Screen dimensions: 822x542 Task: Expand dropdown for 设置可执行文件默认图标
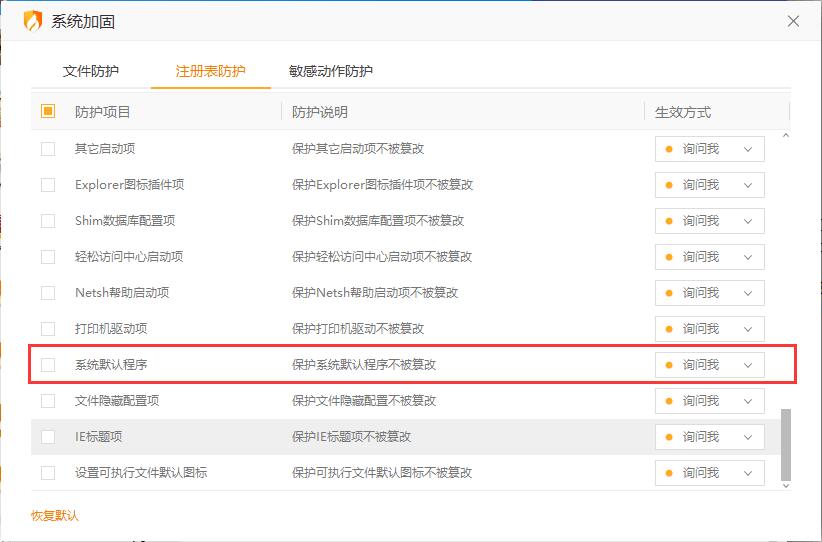(709, 473)
